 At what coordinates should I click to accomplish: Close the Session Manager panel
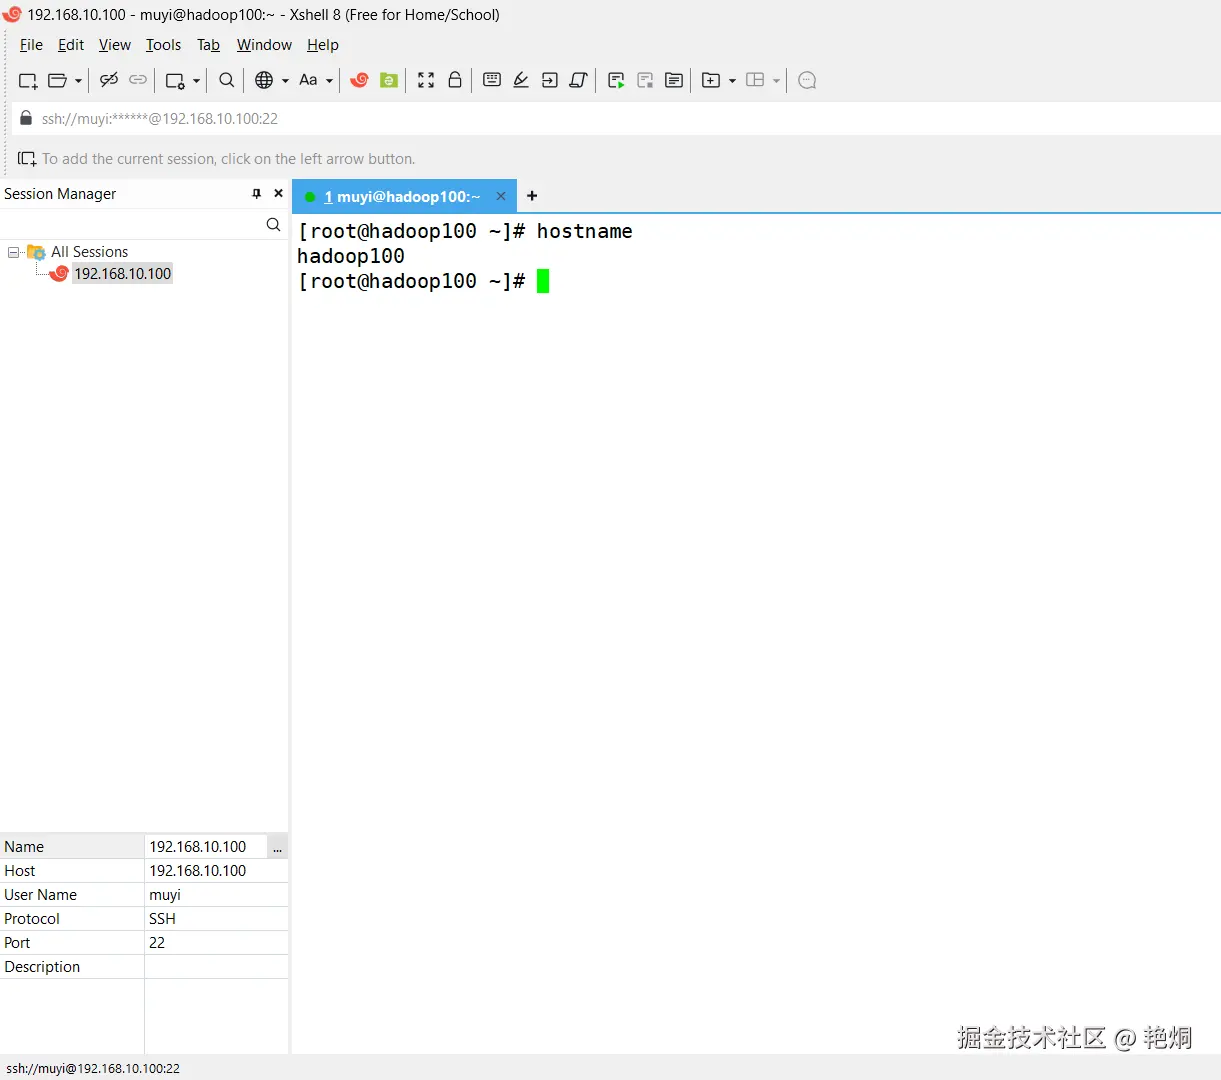tap(278, 194)
